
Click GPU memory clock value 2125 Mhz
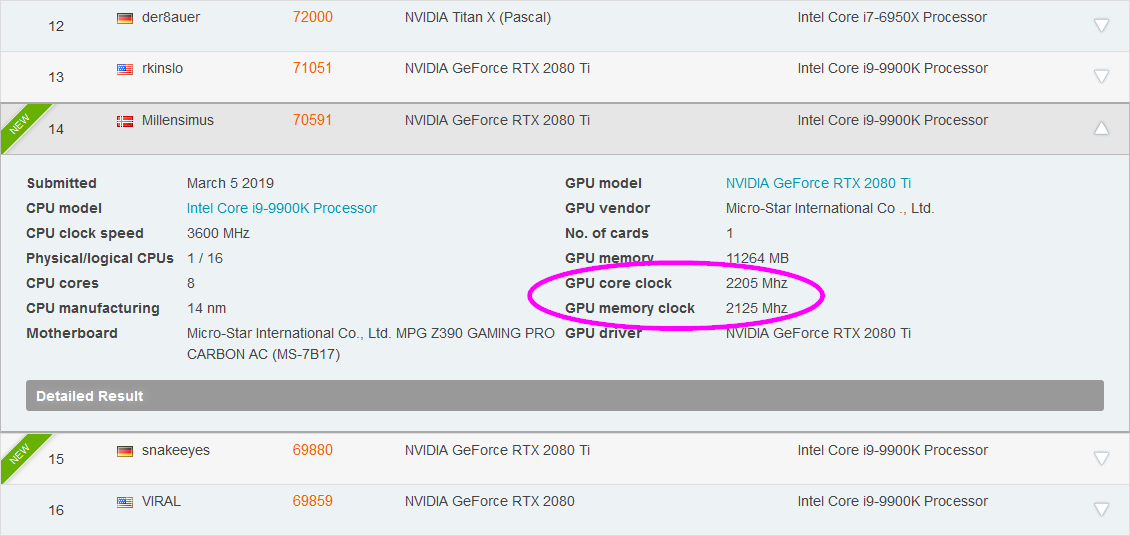click(757, 308)
